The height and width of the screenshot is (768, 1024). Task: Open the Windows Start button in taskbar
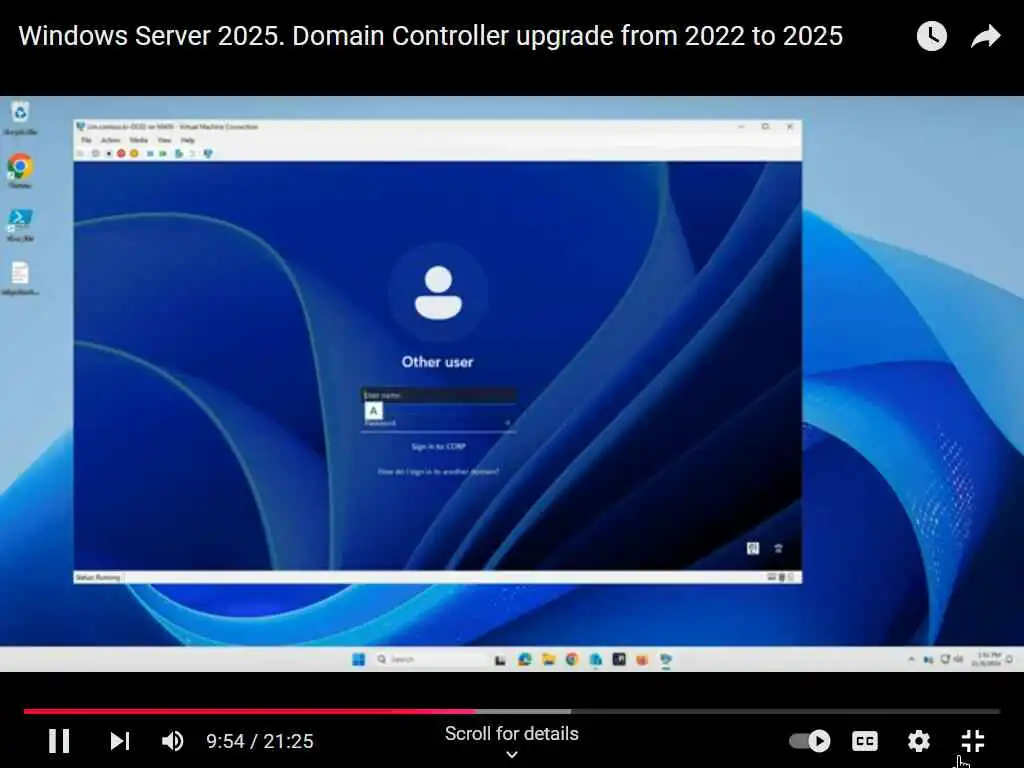[359, 660]
